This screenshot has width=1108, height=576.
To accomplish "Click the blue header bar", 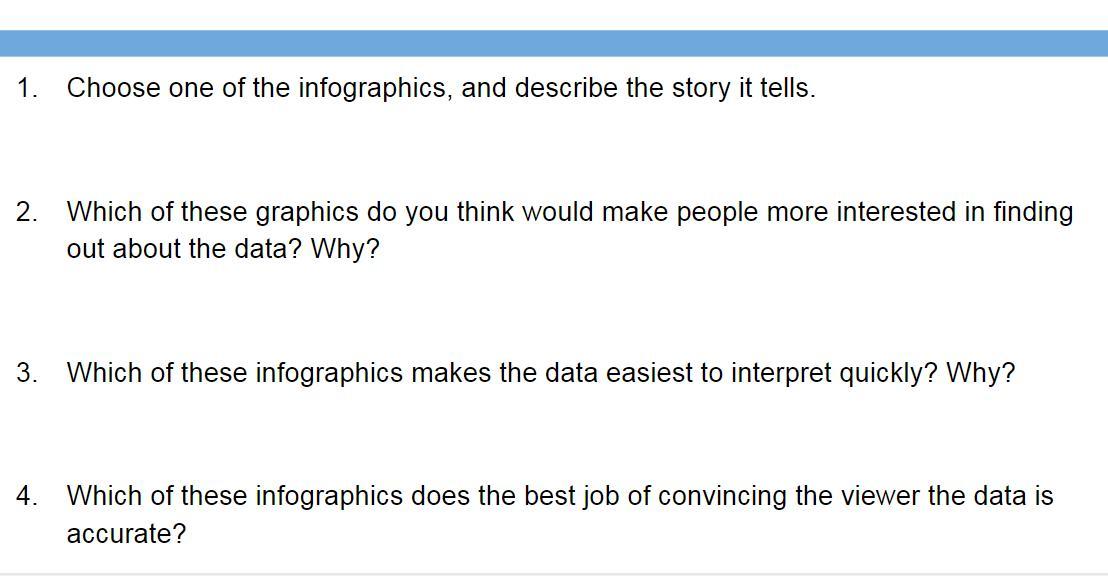I will point(554,43).
